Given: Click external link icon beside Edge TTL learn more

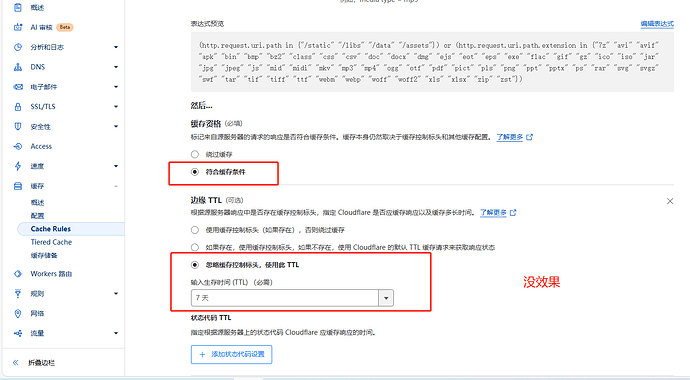Looking at the screenshot, I should [x=513, y=212].
